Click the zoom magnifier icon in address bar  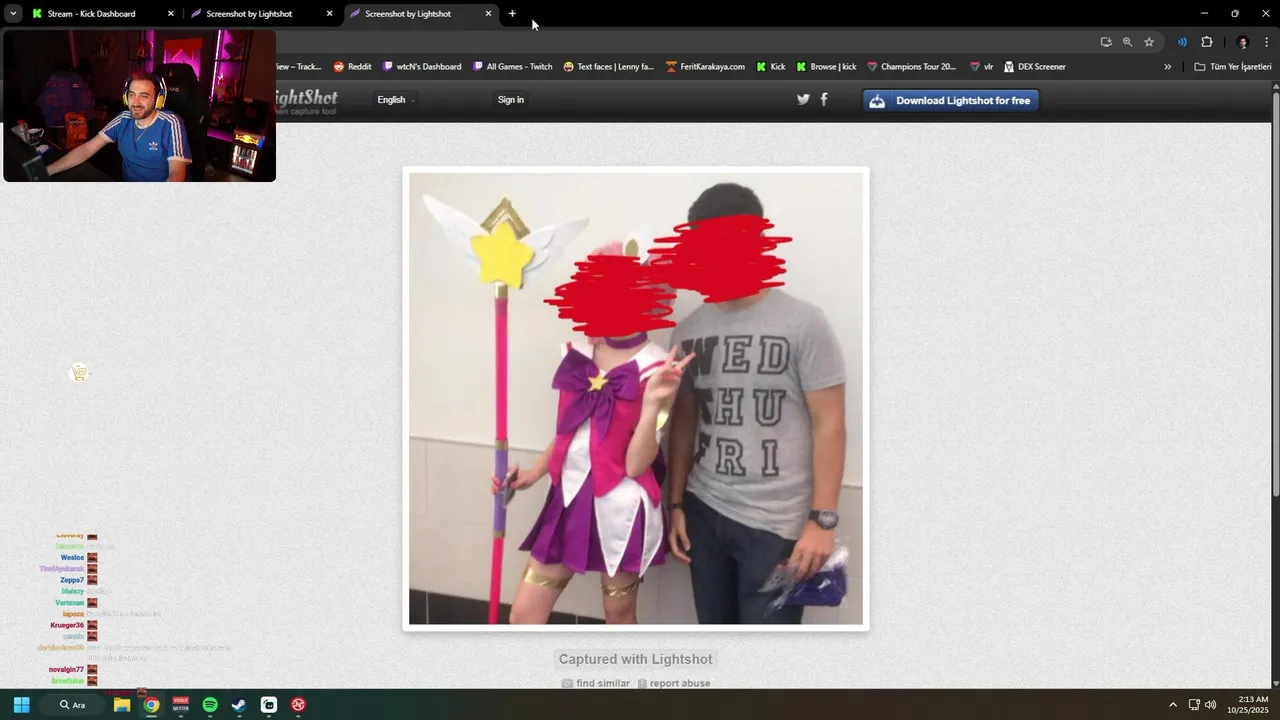(x=1127, y=42)
